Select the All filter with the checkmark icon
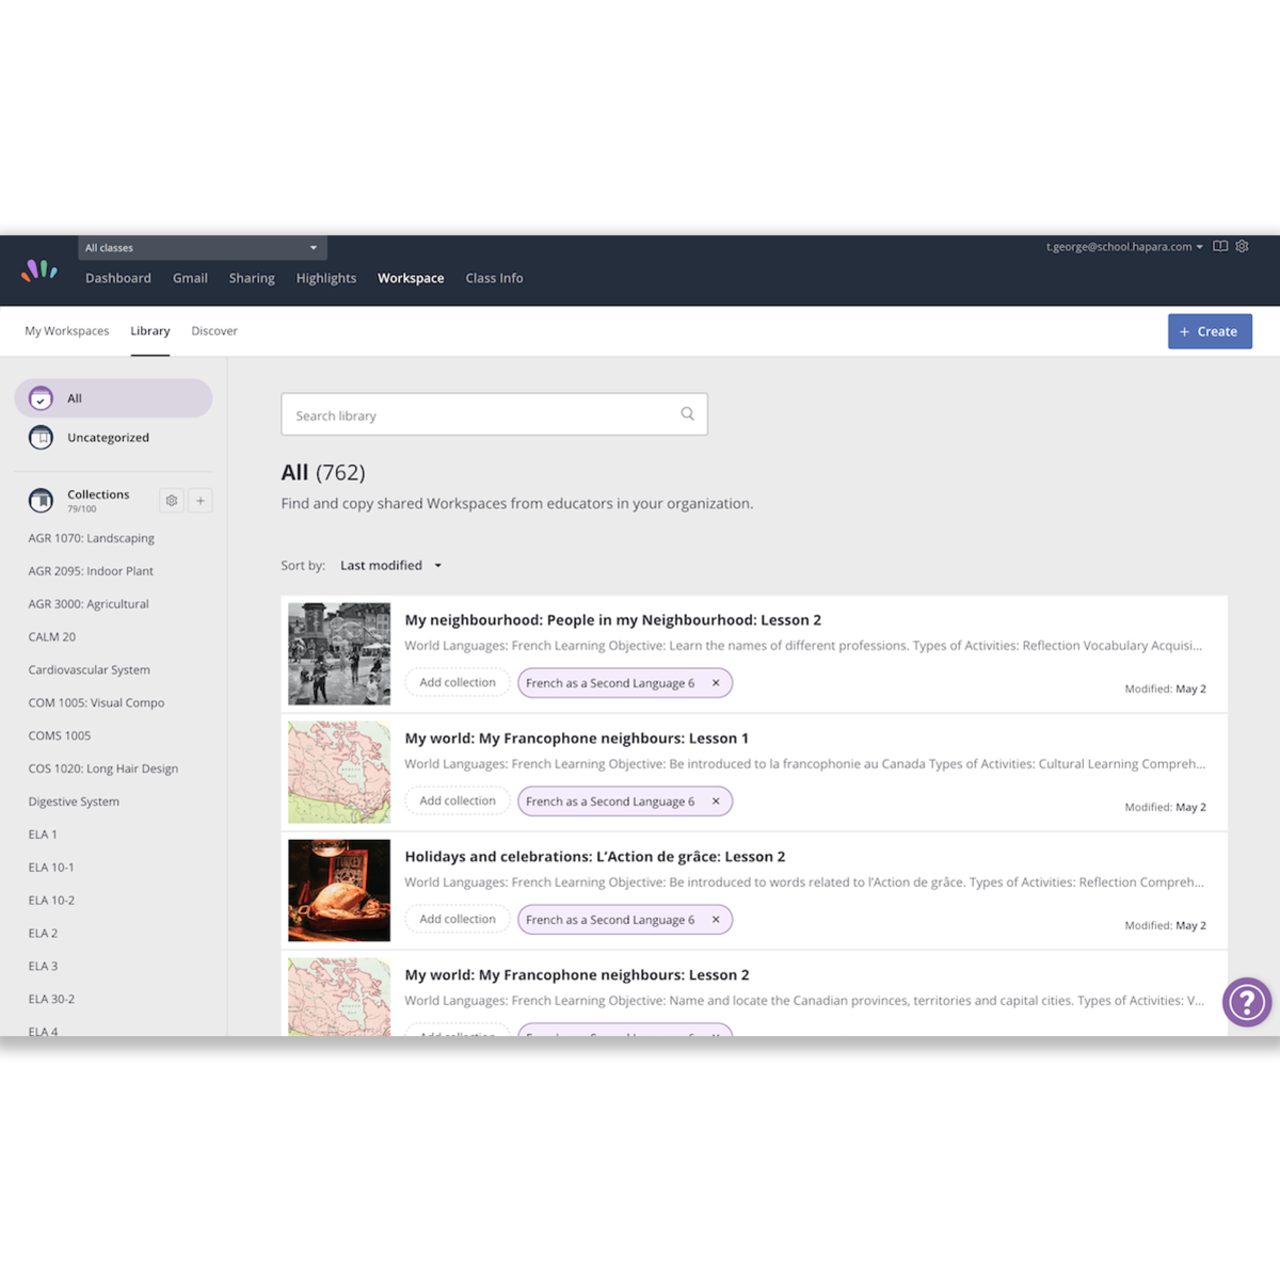The width and height of the screenshot is (1280, 1280). pyautogui.click(x=41, y=398)
